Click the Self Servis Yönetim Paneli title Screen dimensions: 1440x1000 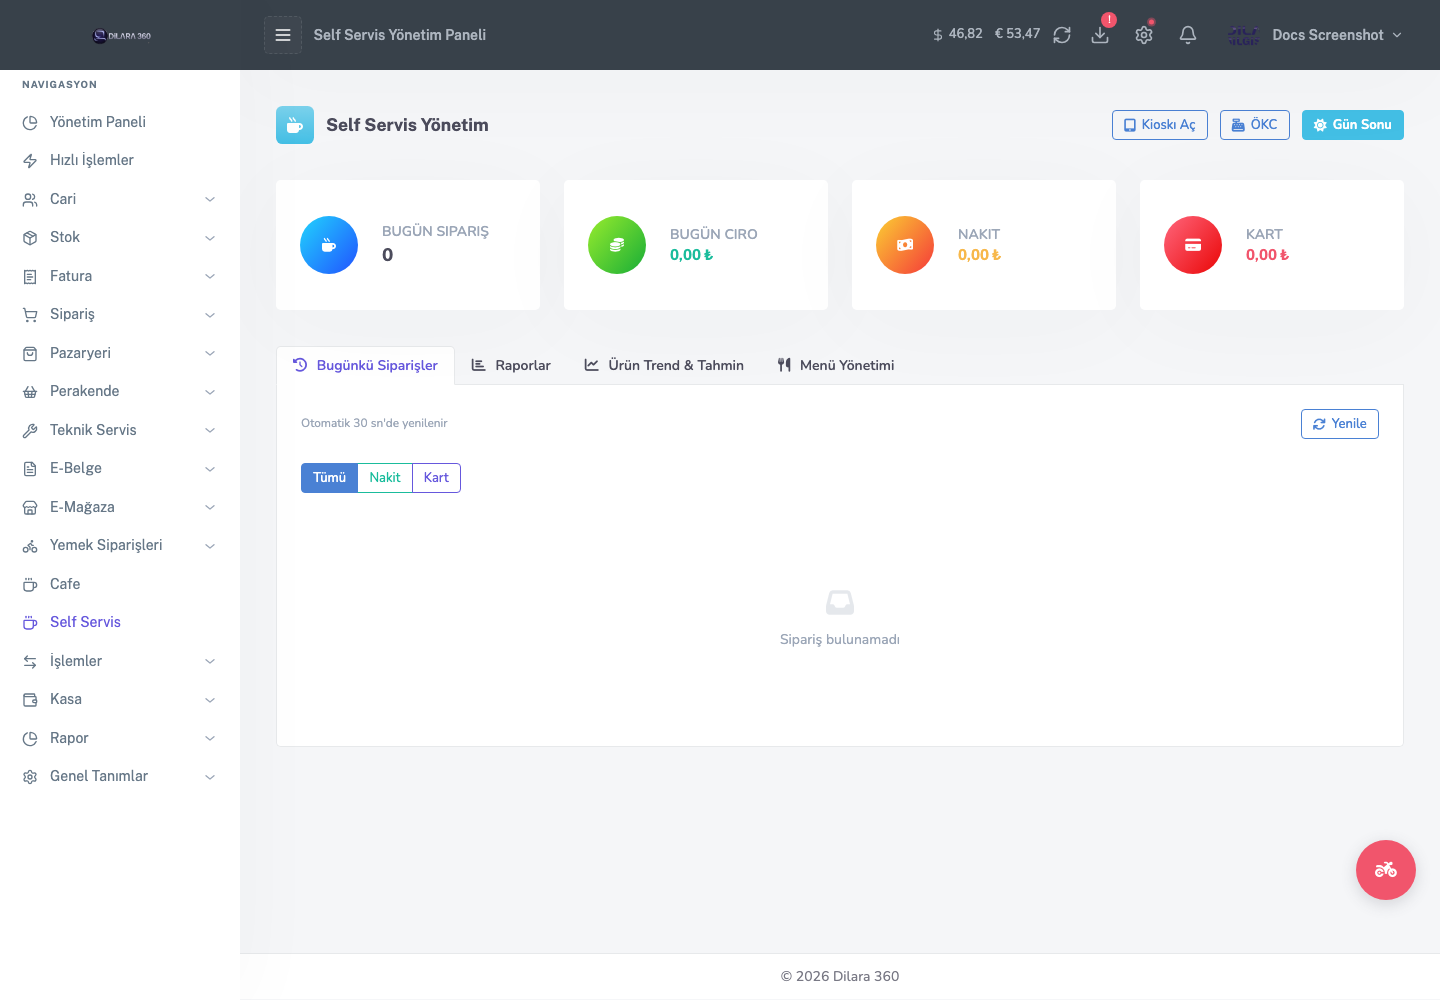pos(400,35)
